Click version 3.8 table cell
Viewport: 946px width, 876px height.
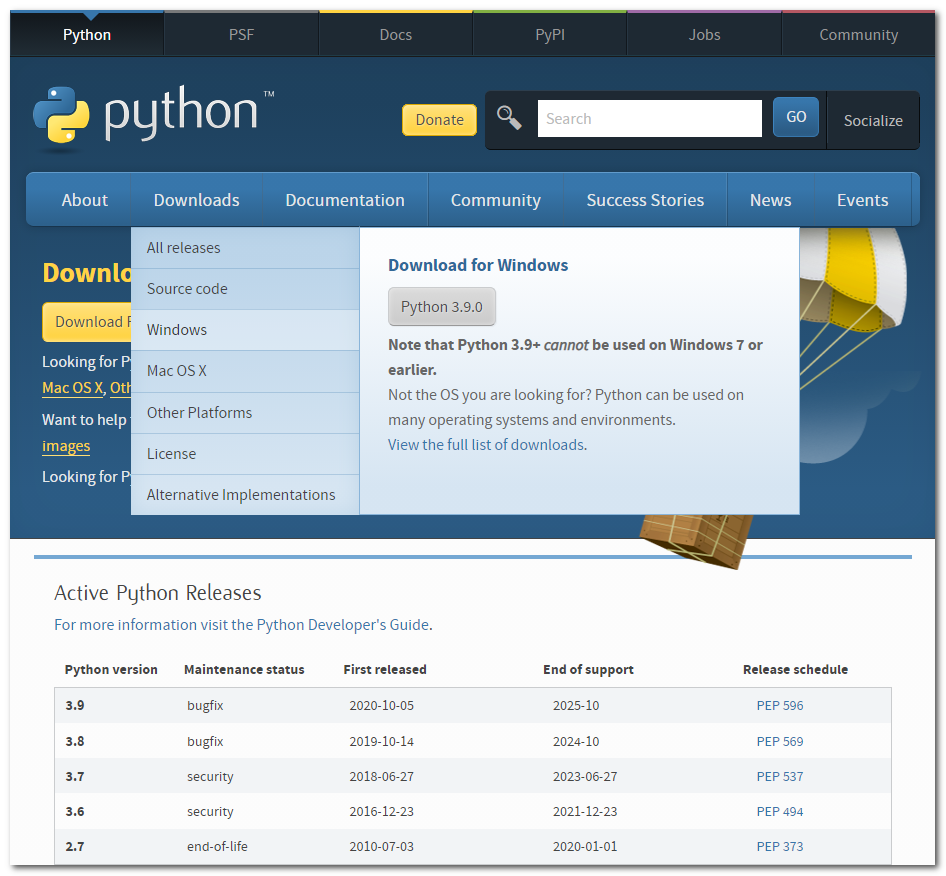point(75,741)
